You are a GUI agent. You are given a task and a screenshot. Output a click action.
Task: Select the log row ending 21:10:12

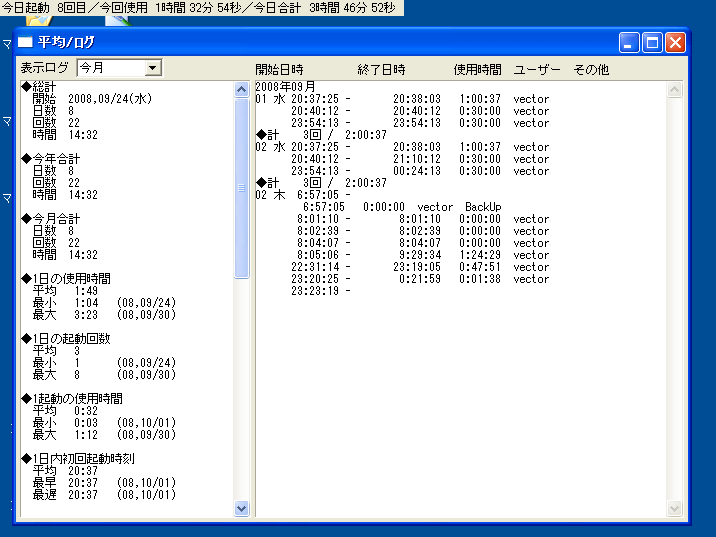click(x=420, y=158)
